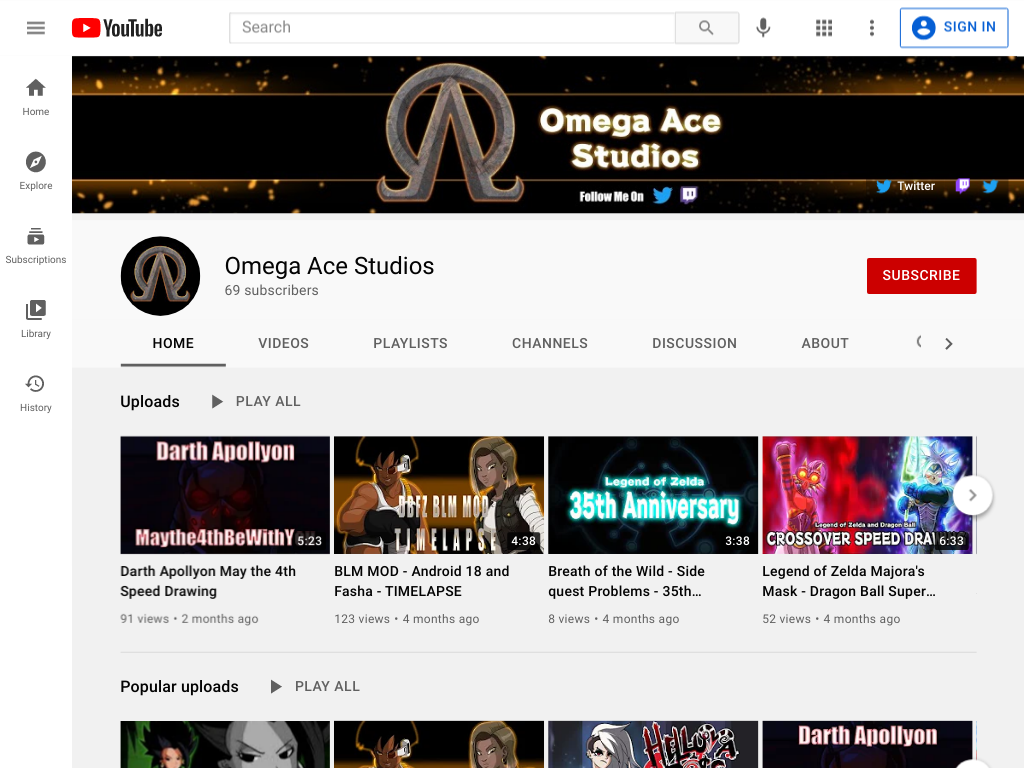Image resolution: width=1024 pixels, height=768 pixels.
Task: Open the Darth Apollyon 5:23 thumbnail
Action: pyautogui.click(x=225, y=495)
